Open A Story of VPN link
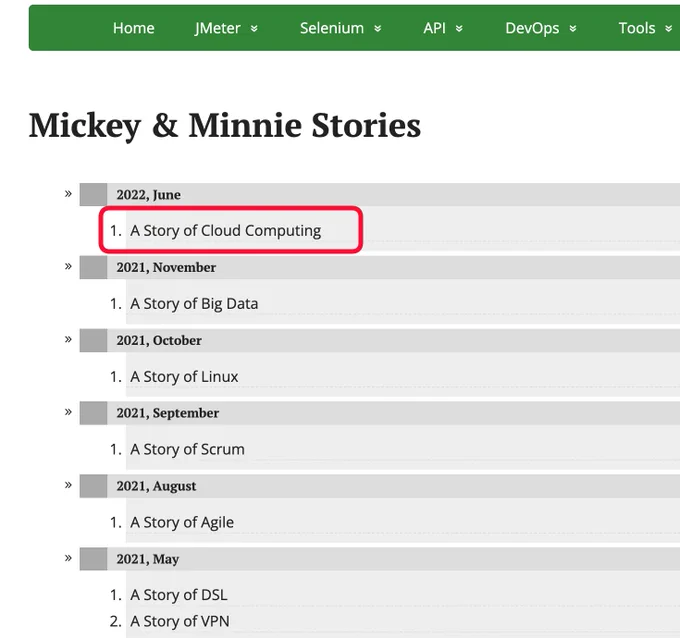This screenshot has height=638, width=680. click(x=180, y=622)
